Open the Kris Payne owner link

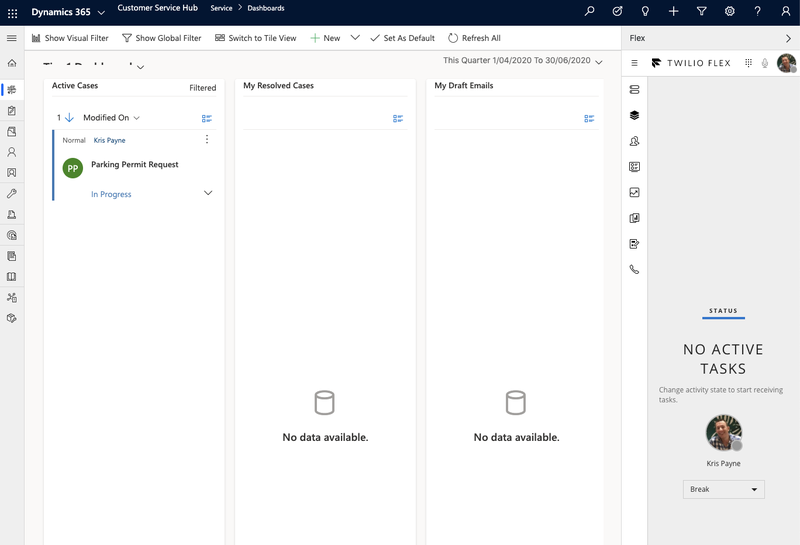[110, 140]
